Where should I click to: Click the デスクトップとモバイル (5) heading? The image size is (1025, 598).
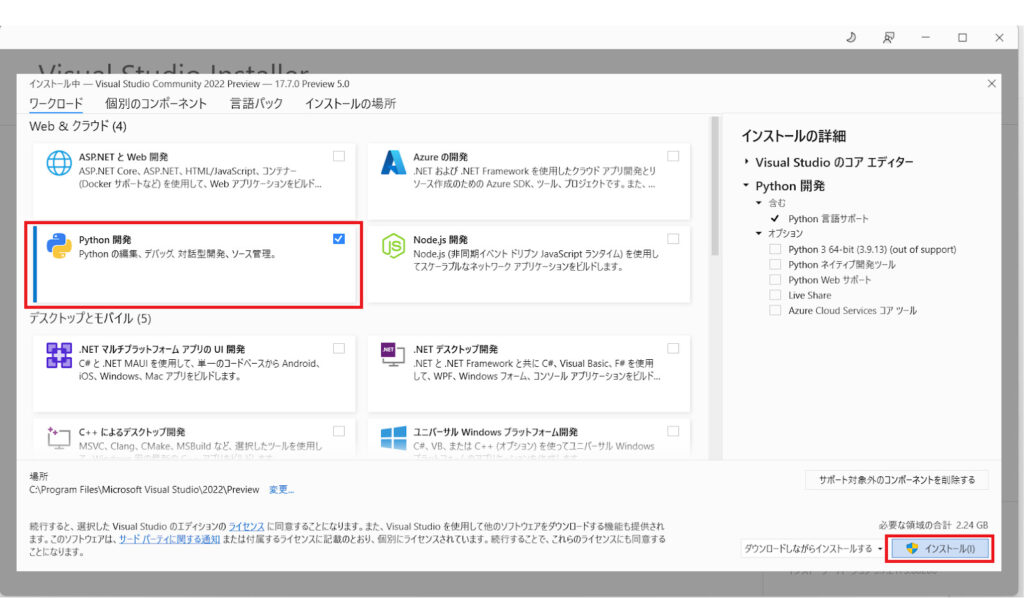point(90,318)
